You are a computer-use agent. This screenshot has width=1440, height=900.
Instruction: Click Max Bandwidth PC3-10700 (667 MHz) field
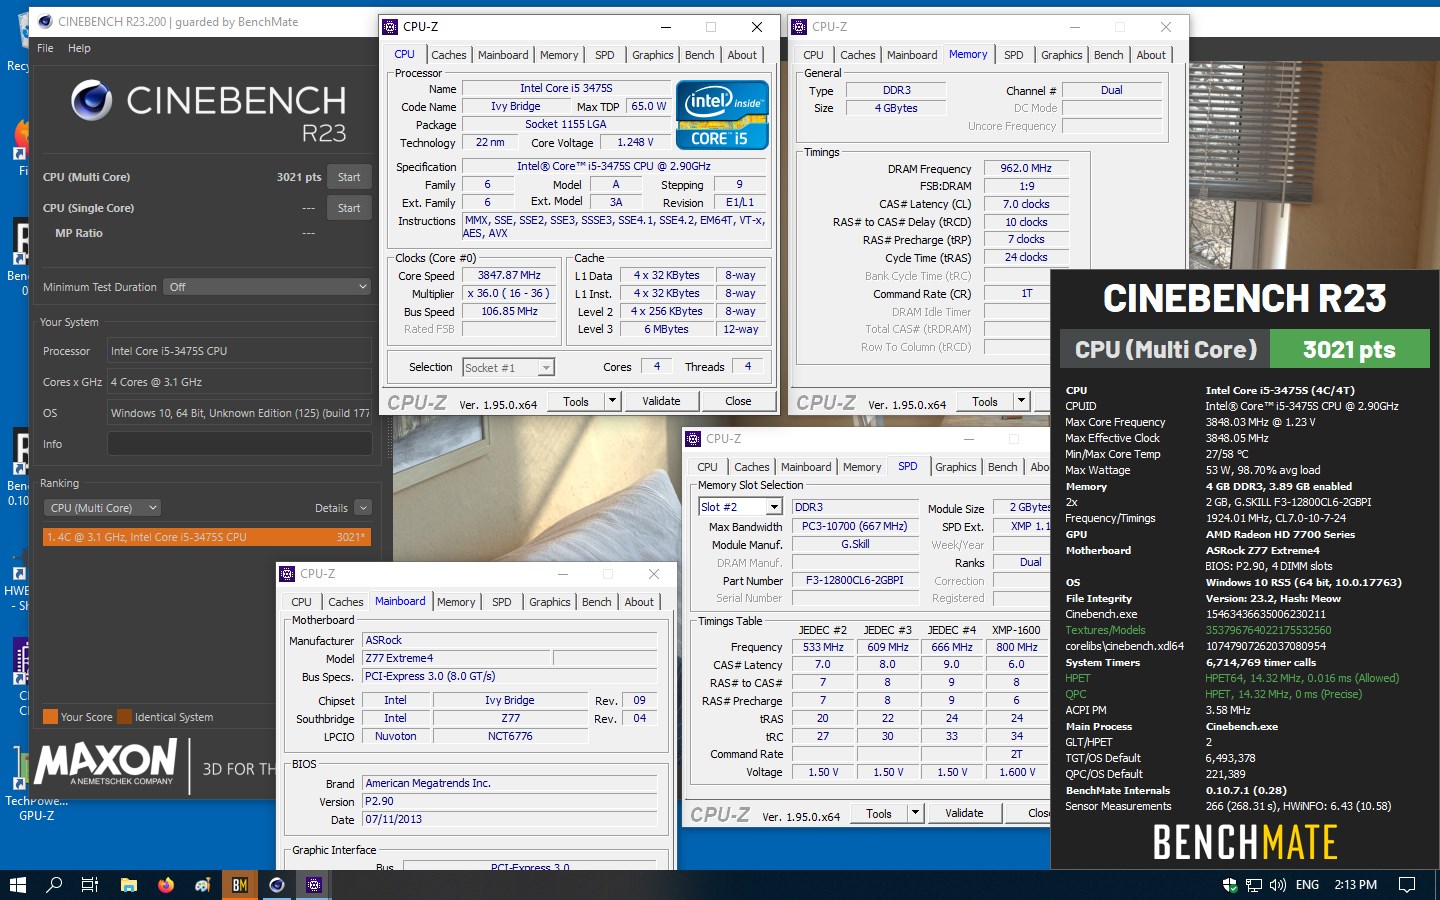(855, 526)
